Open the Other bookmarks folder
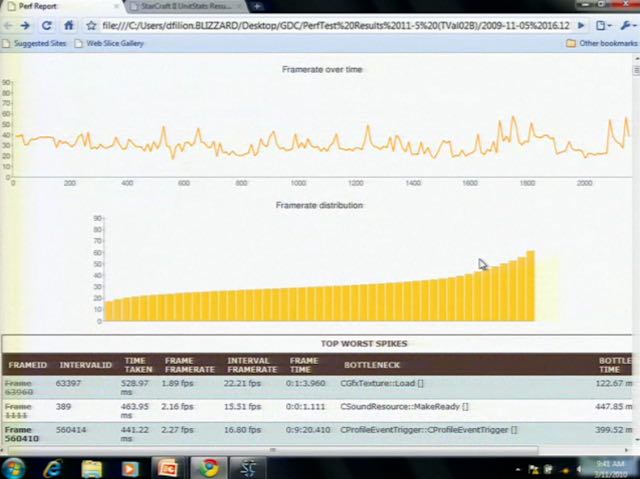640x479 pixels. pyautogui.click(x=600, y=44)
